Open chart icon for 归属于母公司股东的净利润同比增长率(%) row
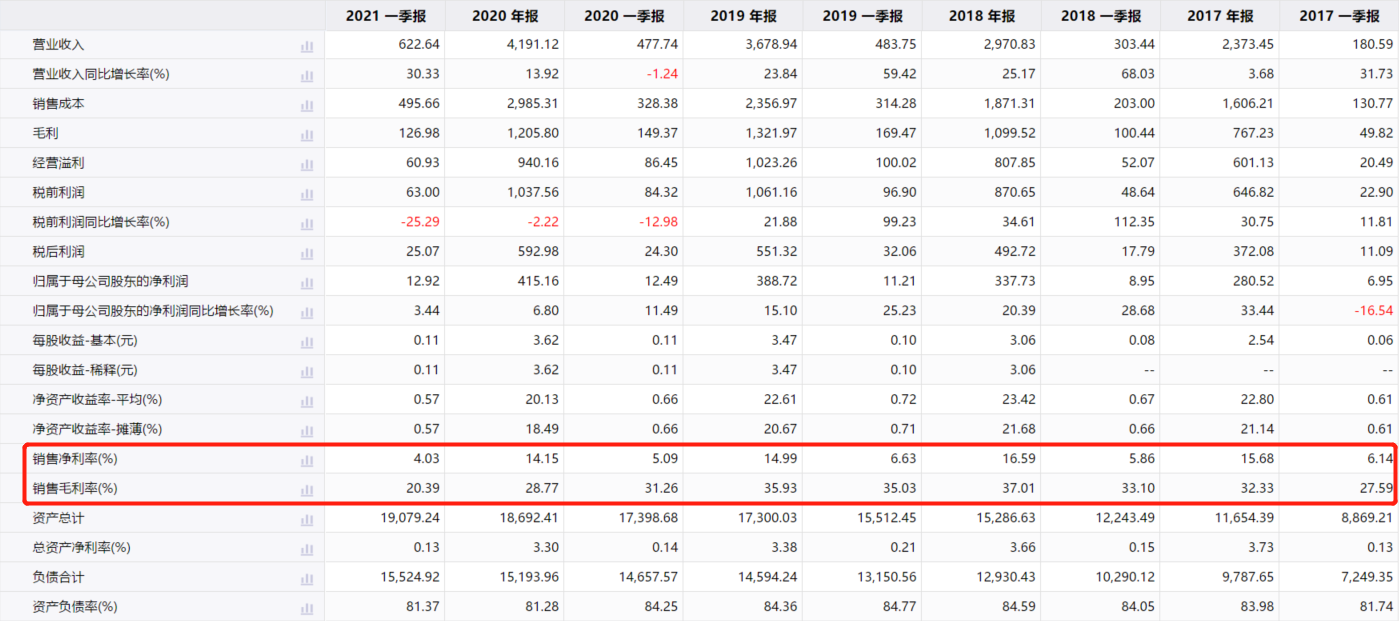Screen dimensions: 1399x621 click(307, 312)
